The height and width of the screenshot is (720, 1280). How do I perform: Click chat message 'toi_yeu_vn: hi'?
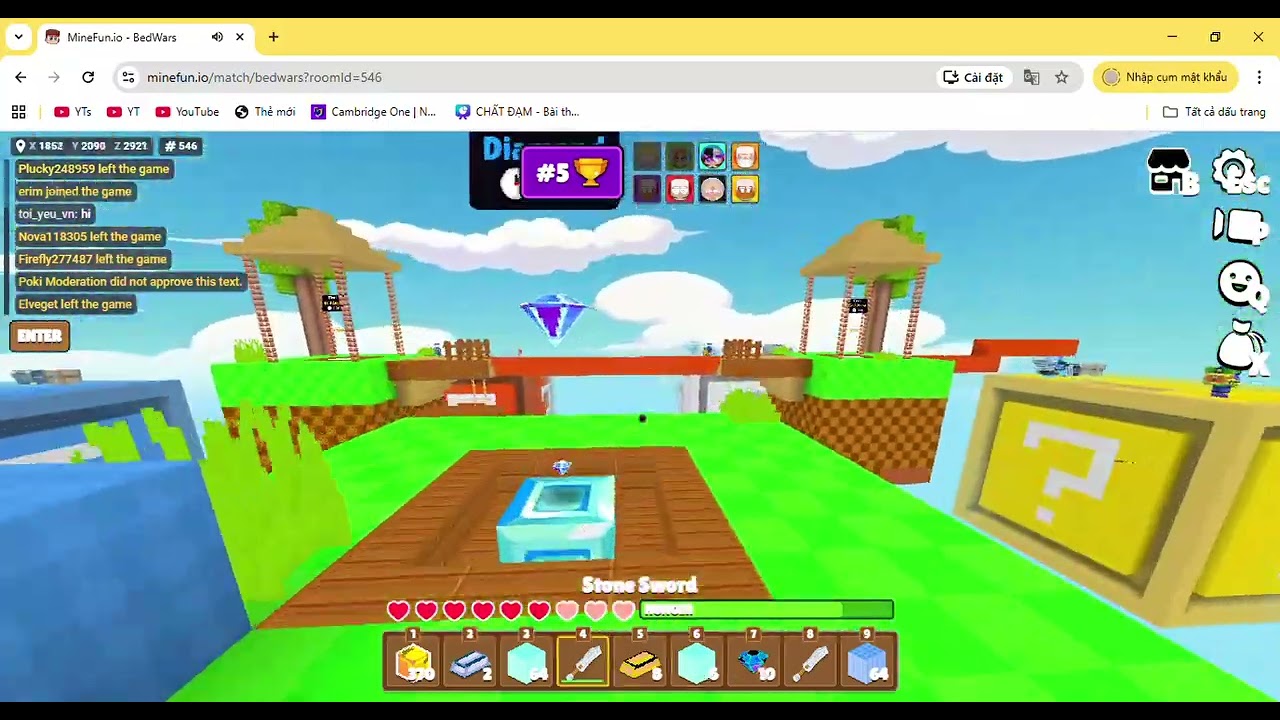coord(54,214)
